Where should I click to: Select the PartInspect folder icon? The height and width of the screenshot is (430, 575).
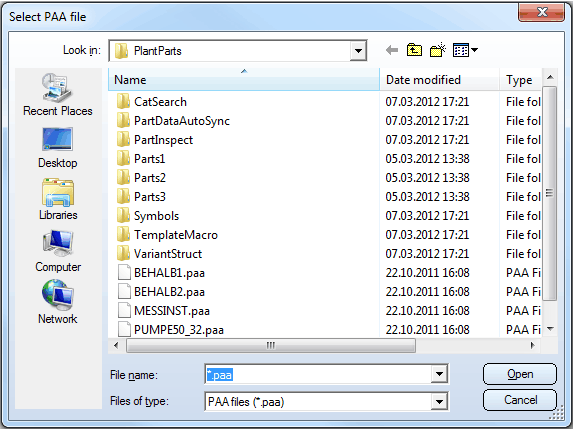[x=123, y=139]
